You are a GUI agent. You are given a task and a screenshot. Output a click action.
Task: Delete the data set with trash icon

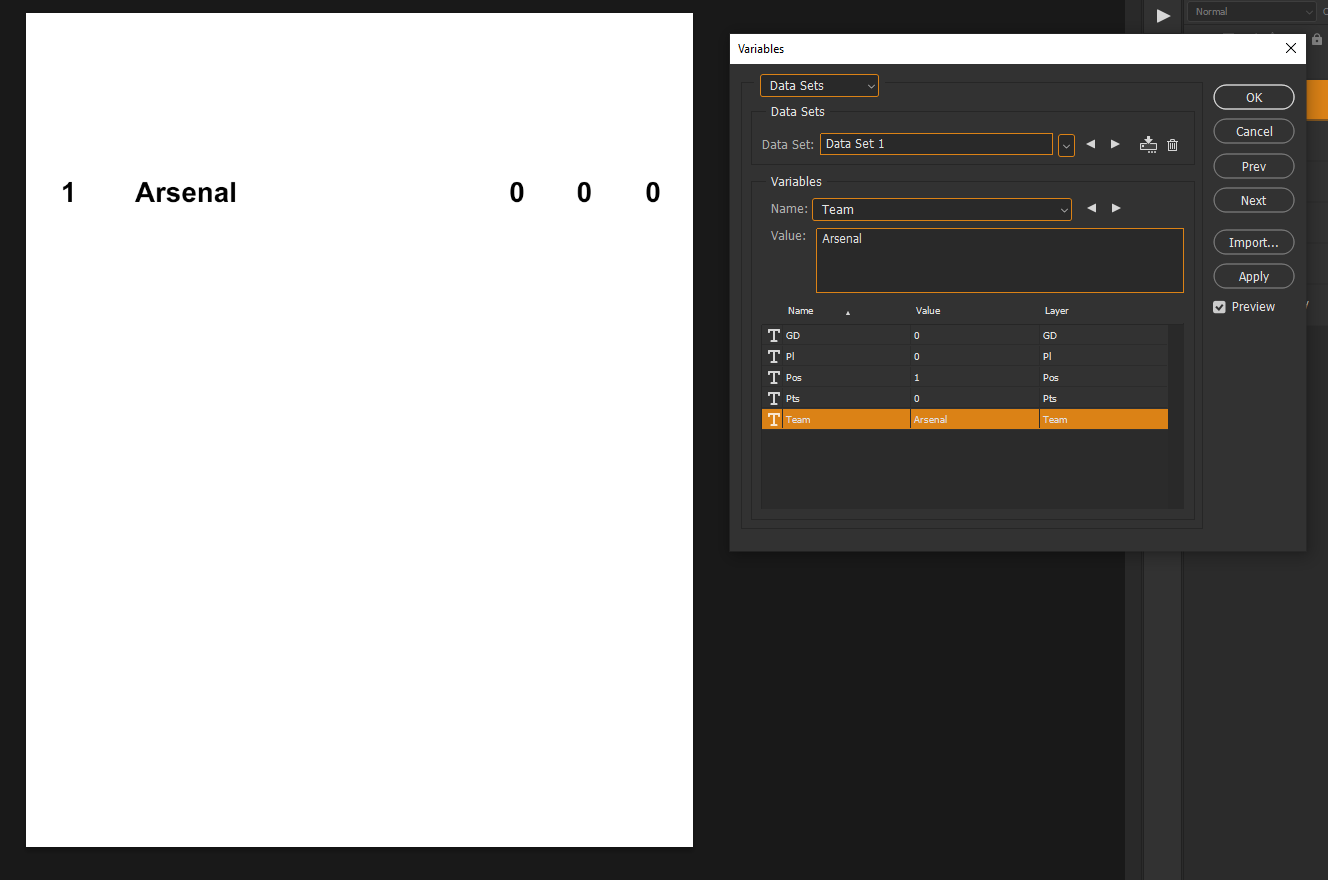[1173, 145]
